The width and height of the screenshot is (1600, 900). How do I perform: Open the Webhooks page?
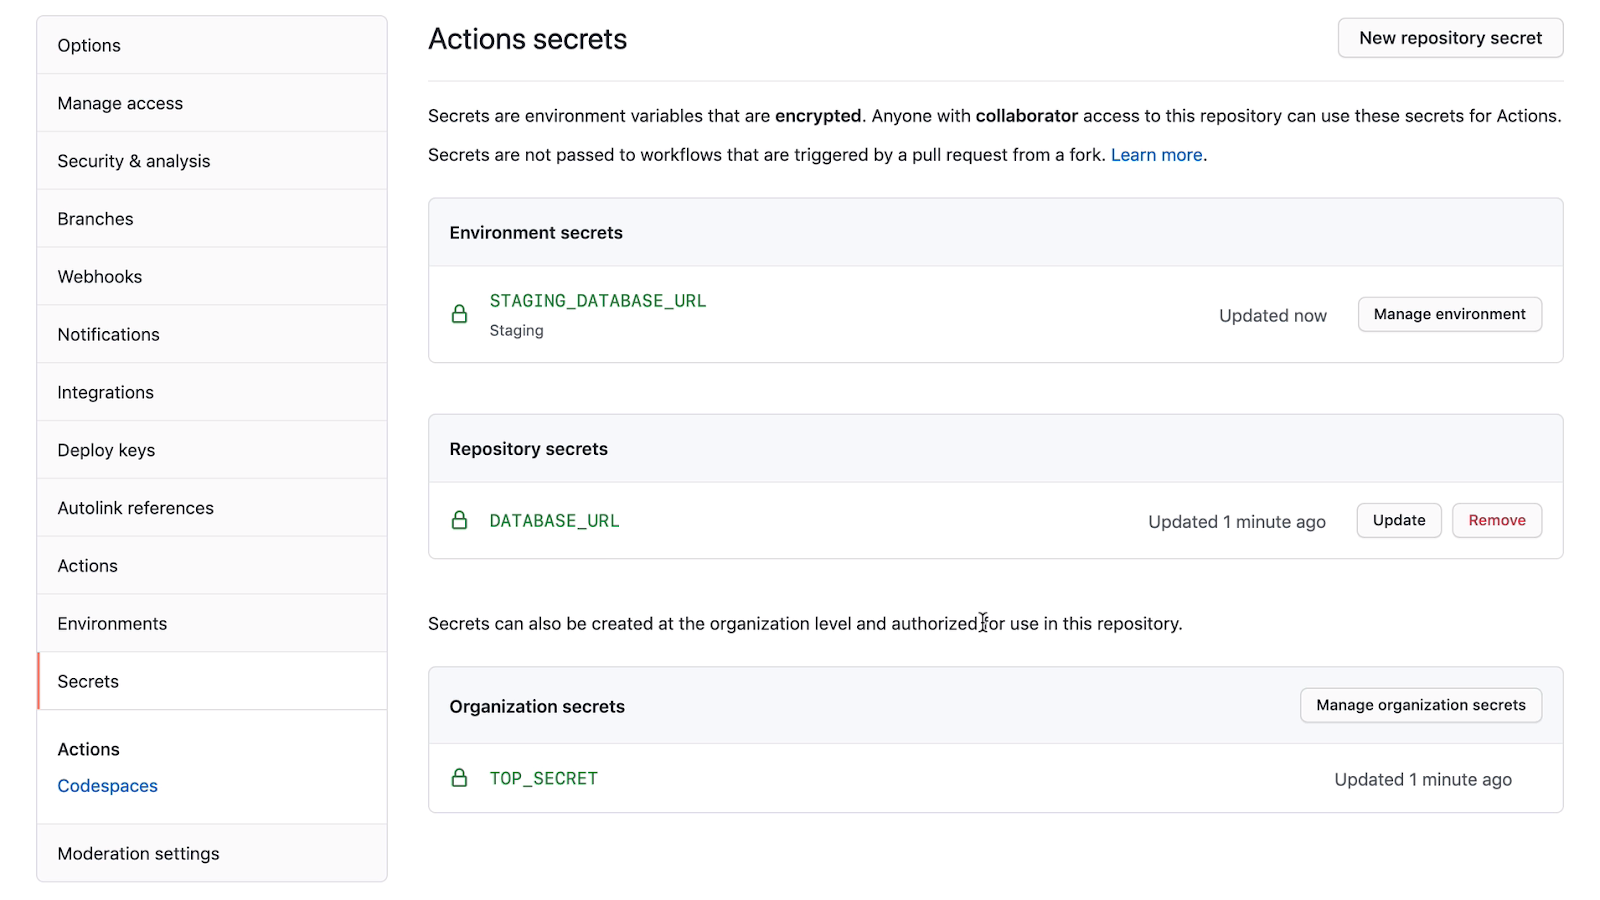99,276
